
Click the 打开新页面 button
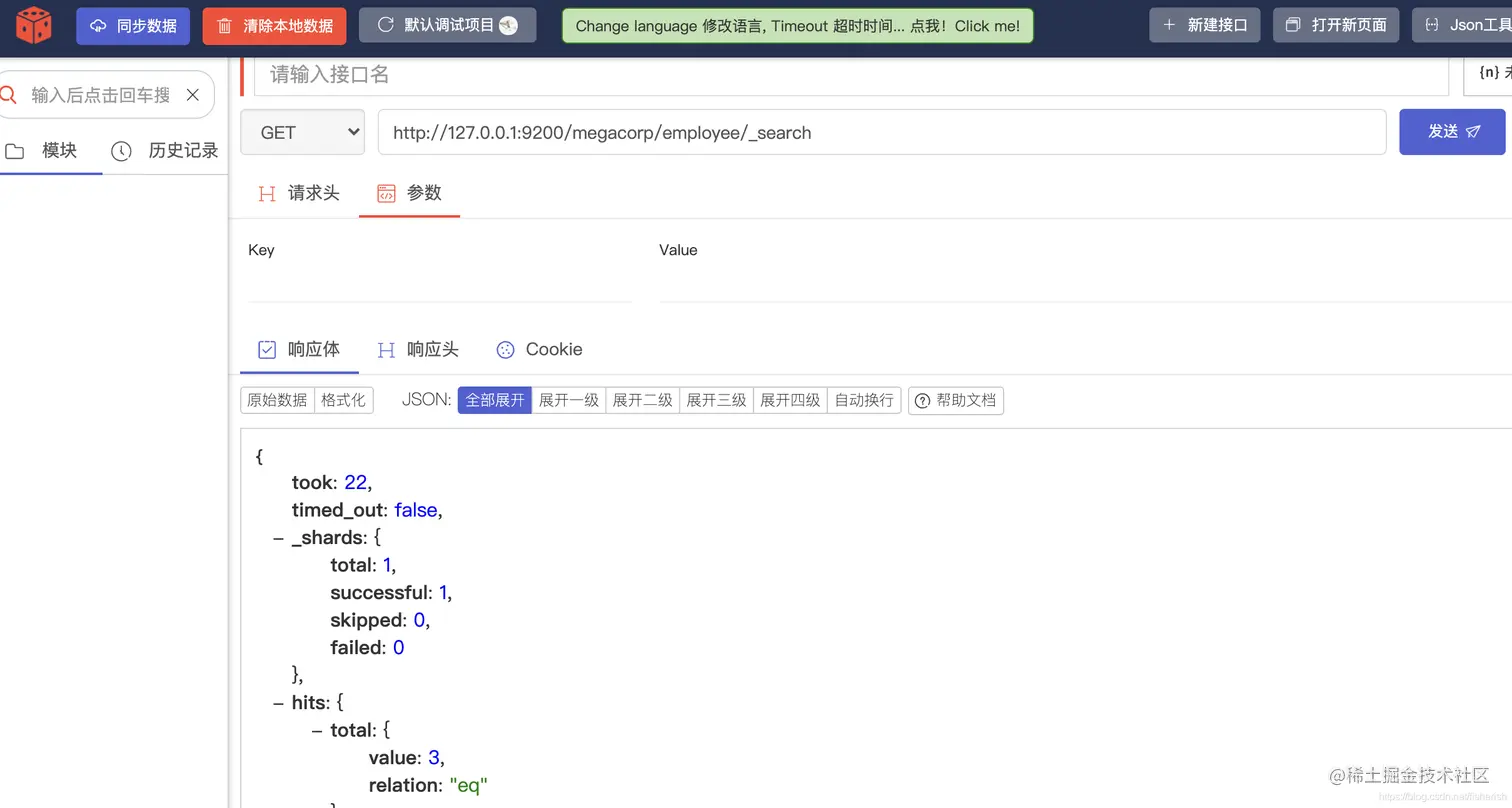1336,25
